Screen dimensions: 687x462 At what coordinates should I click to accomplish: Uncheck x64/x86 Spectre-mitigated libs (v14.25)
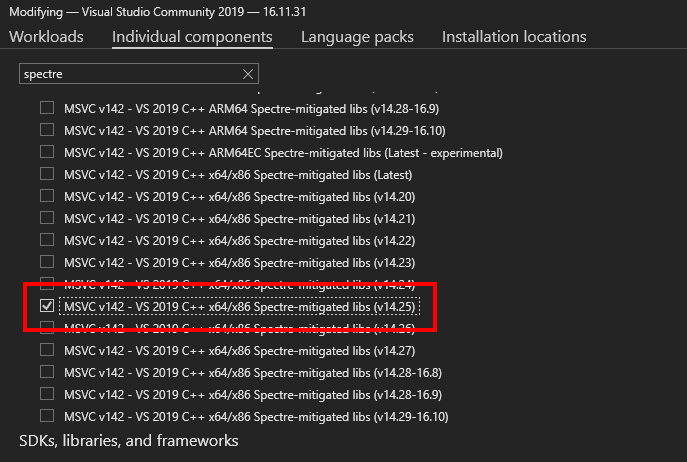47,307
